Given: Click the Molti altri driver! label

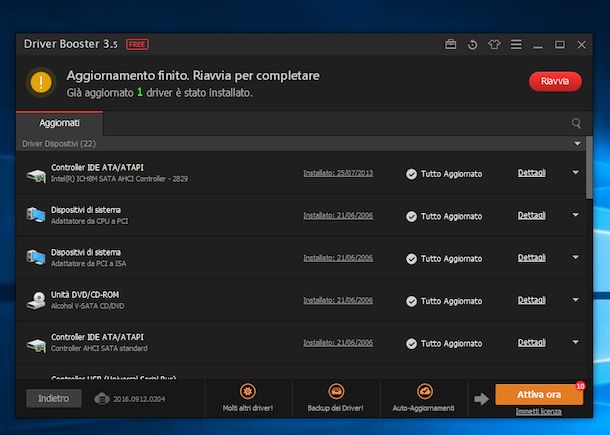Looking at the screenshot, I should point(248,408).
